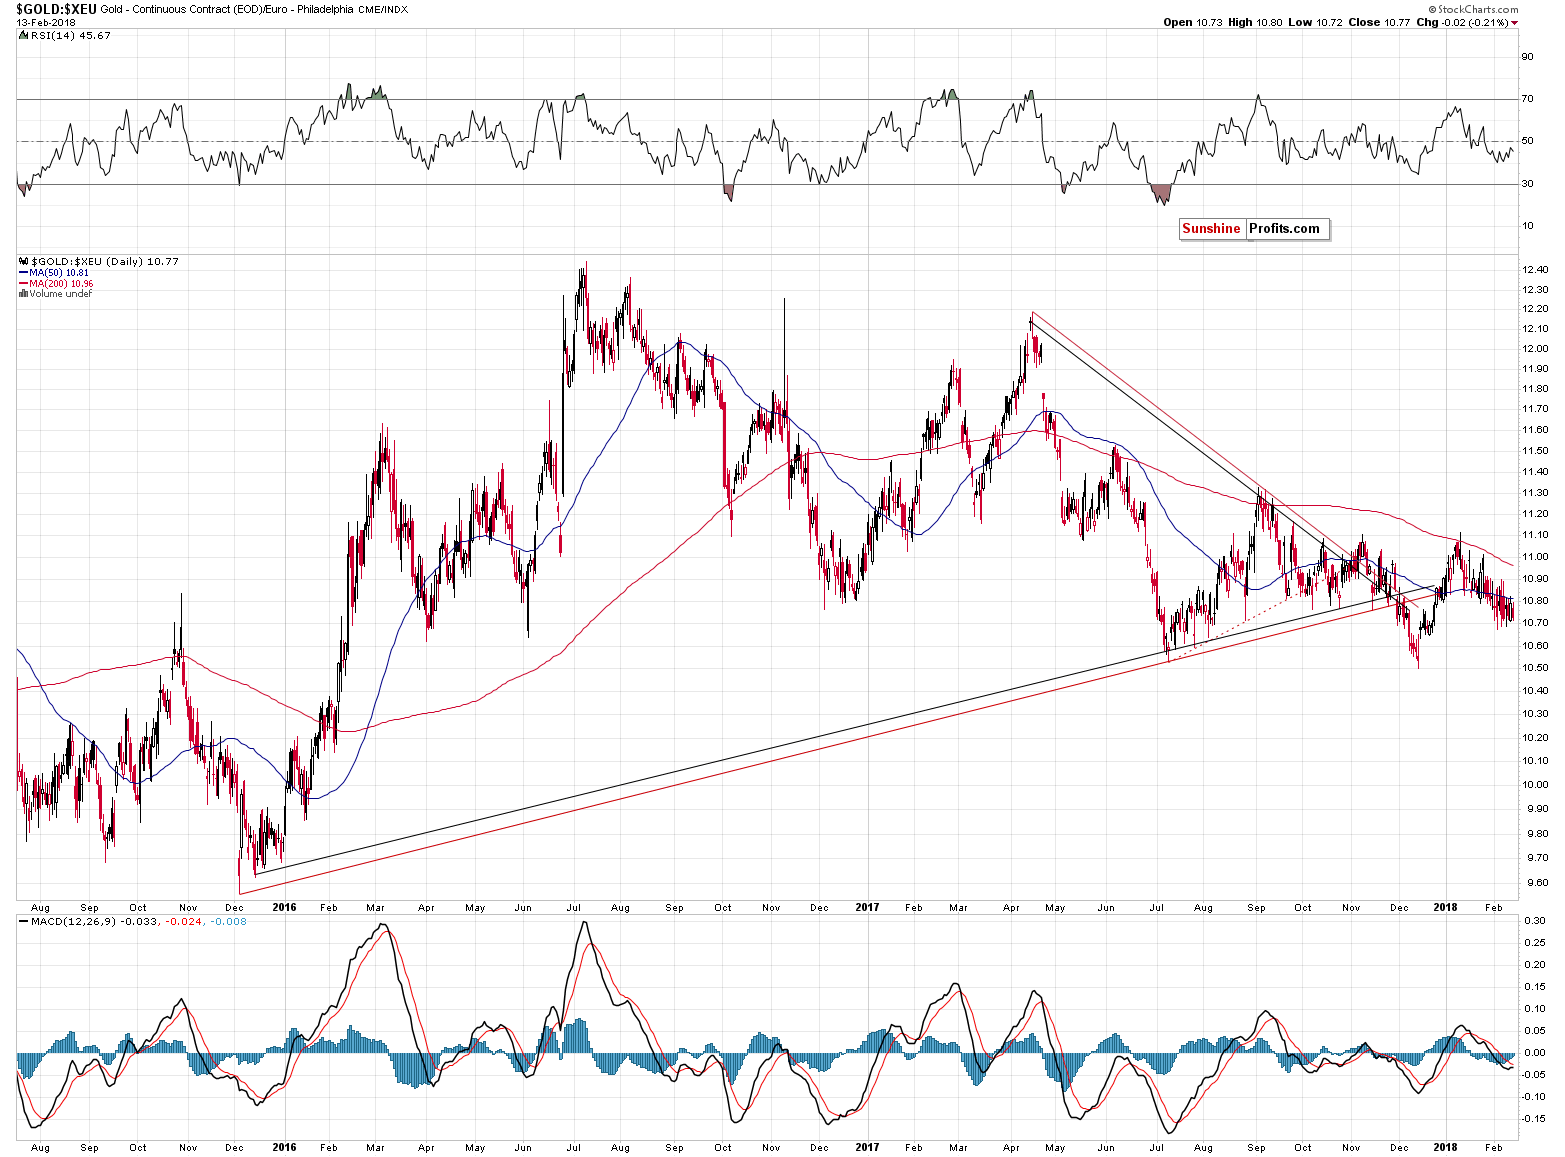The height and width of the screenshot is (1157, 1565).
Task: Click the Volume undef legend text
Action: pyautogui.click(x=60, y=294)
